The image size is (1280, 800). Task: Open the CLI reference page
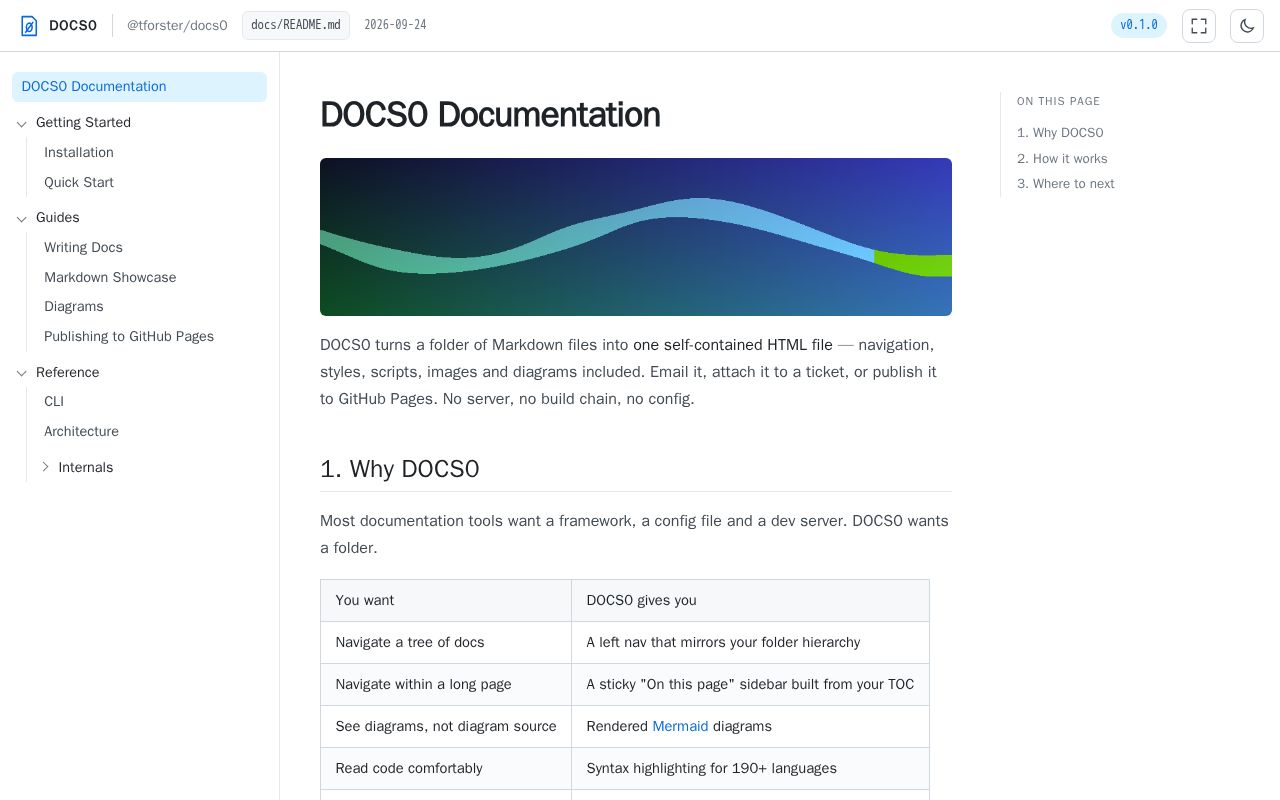tap(54, 401)
